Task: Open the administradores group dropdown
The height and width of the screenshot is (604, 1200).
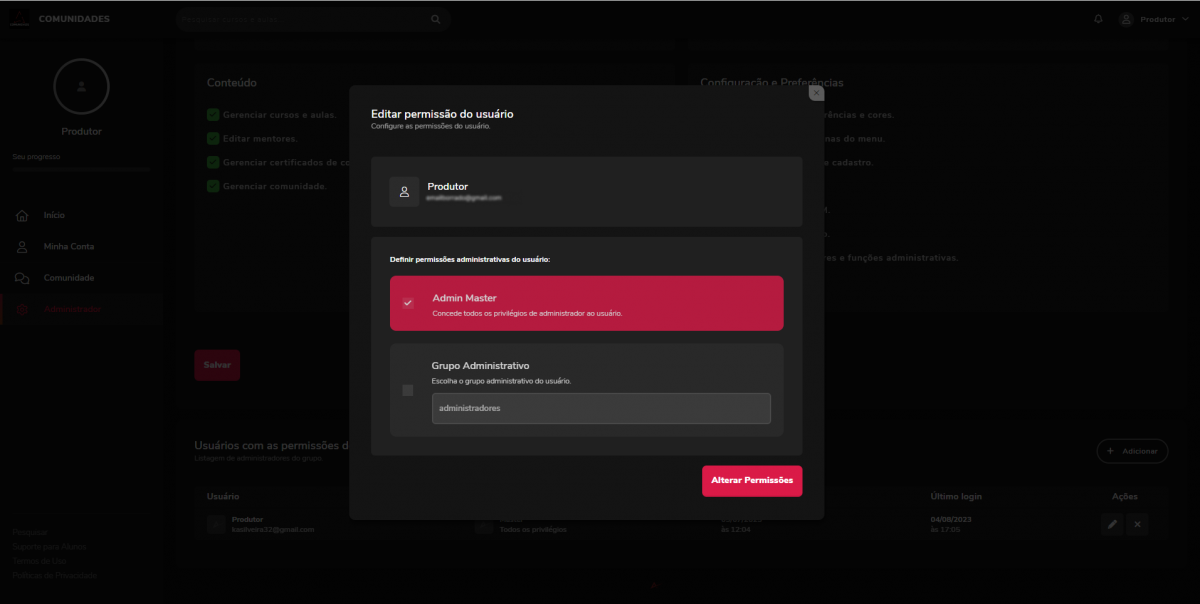Action: coord(601,408)
